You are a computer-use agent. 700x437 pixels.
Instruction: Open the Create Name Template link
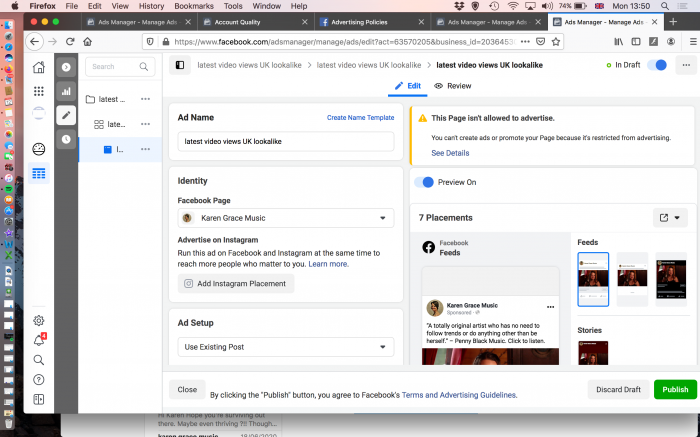360,117
